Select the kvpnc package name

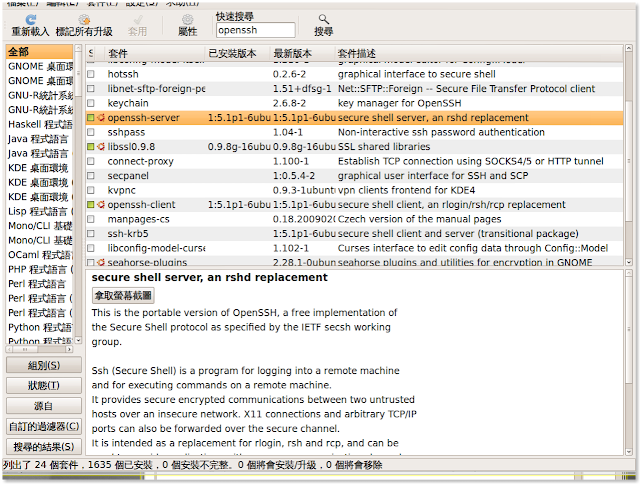click(x=121, y=190)
